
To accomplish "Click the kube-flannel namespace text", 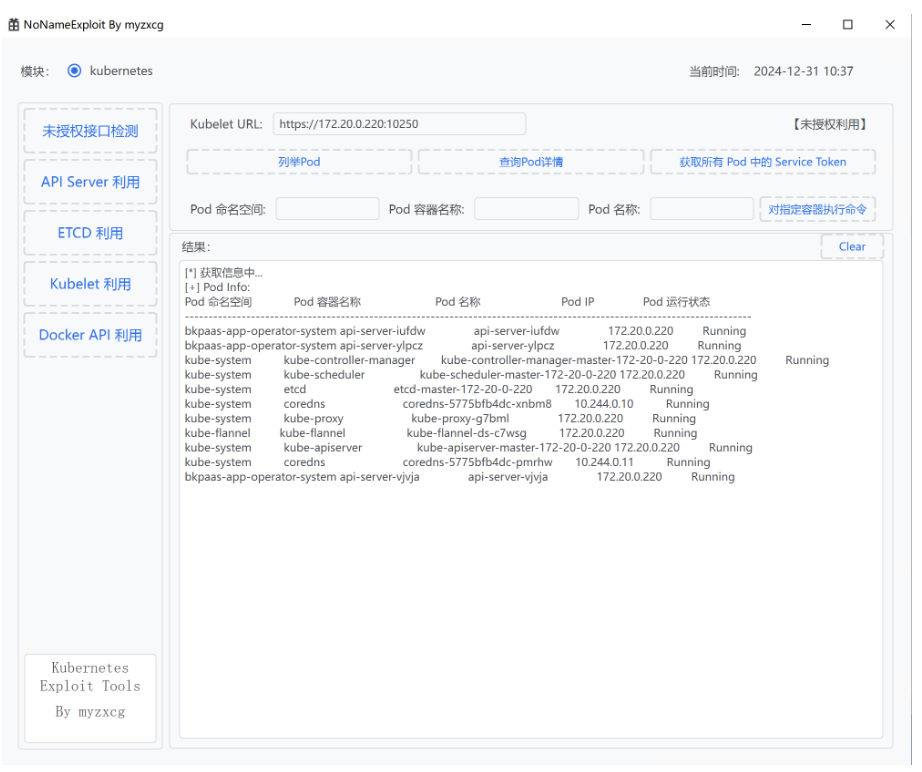I will (x=218, y=434).
